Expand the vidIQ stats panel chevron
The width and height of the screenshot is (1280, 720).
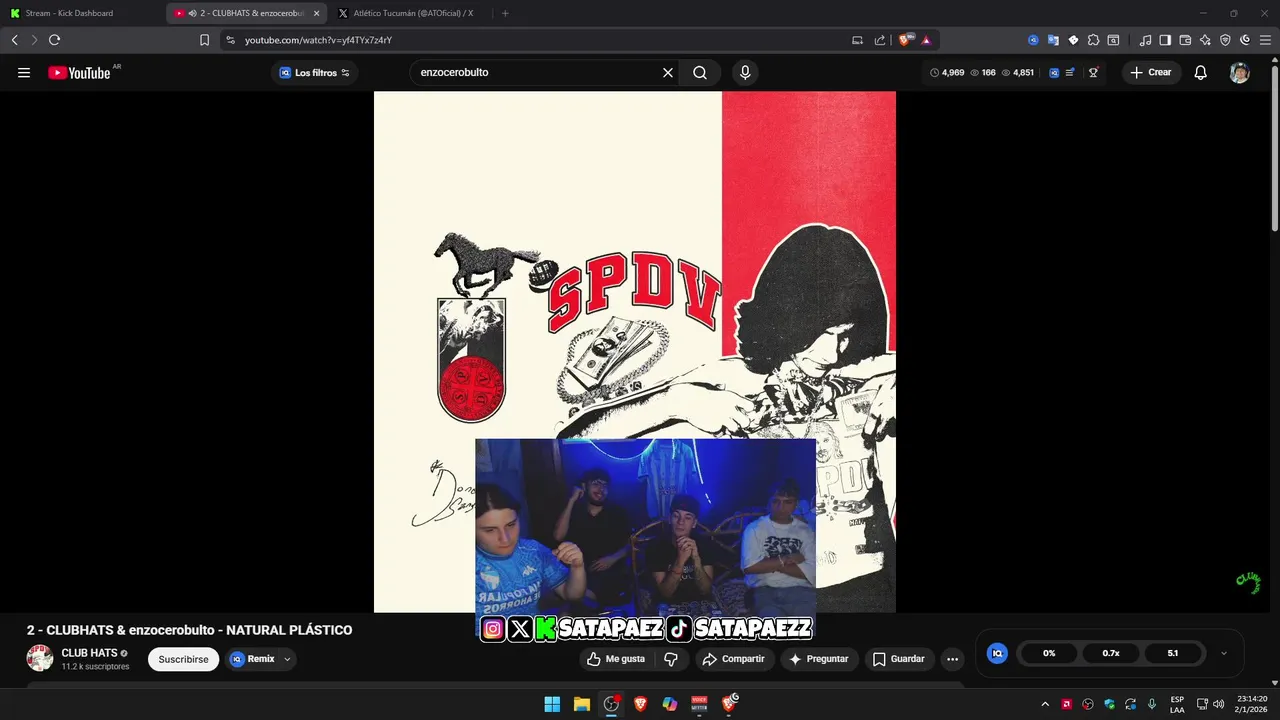pyautogui.click(x=1224, y=653)
